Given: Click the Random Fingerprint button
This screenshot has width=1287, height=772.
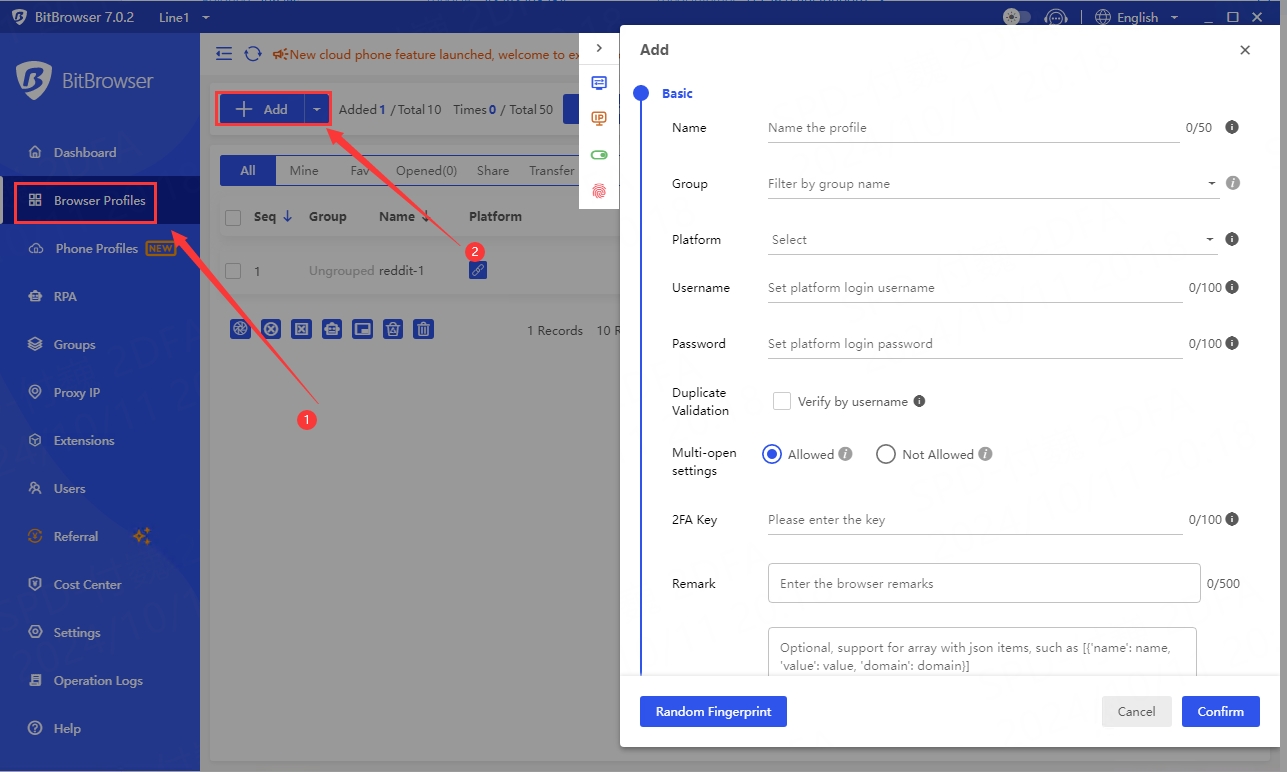Looking at the screenshot, I should point(713,711).
